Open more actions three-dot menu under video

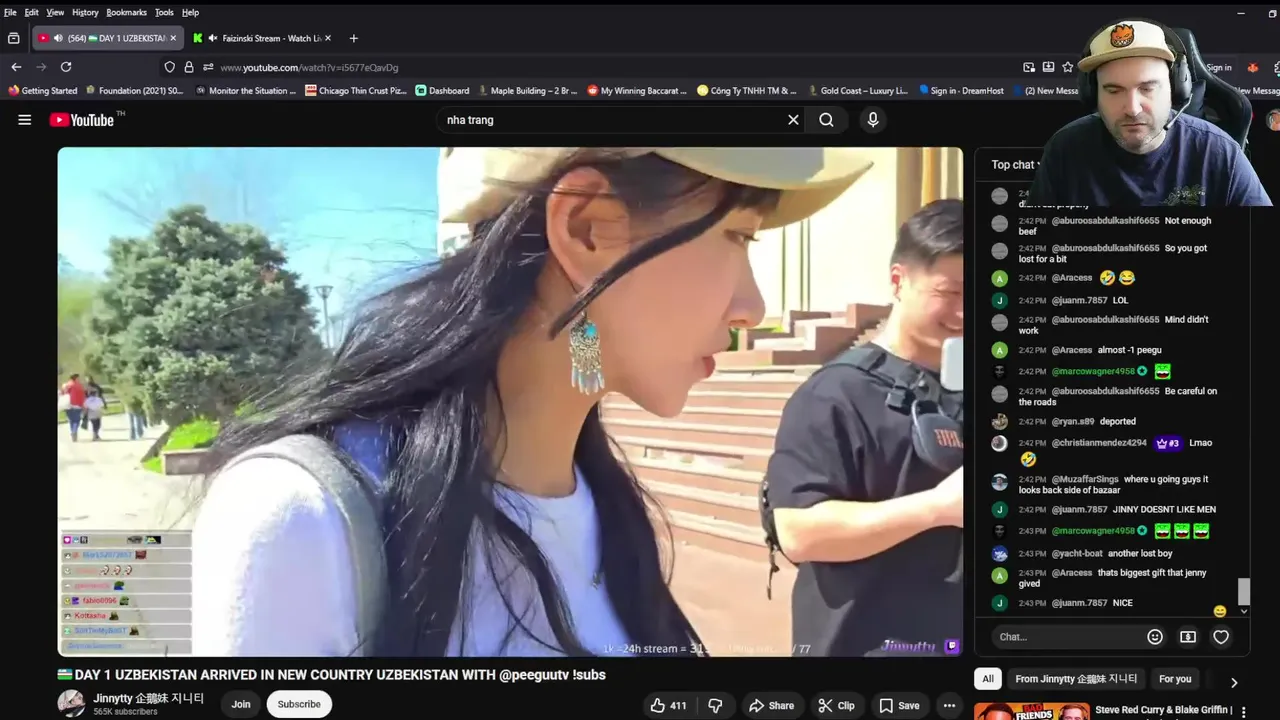point(949,705)
